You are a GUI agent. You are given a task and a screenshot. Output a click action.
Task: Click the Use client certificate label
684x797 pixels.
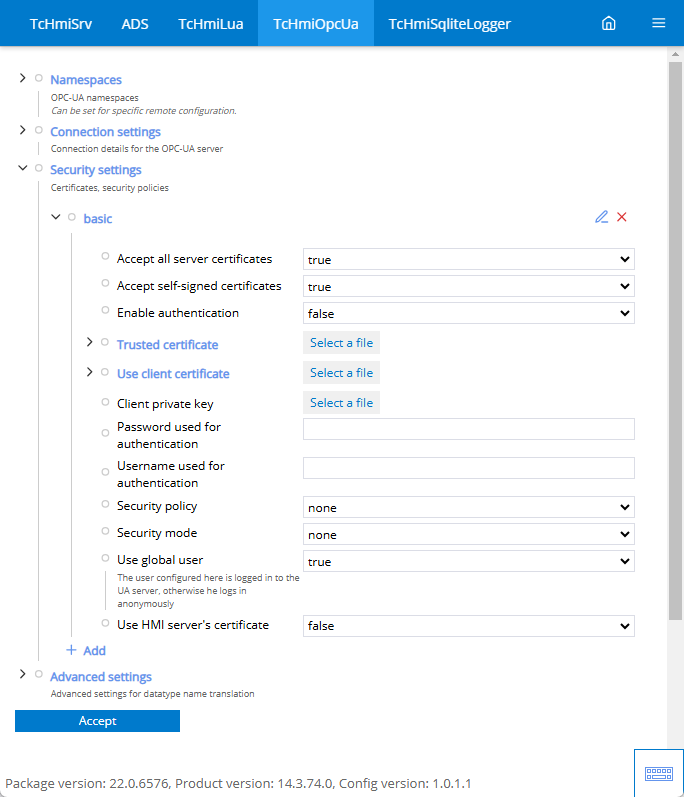click(x=173, y=374)
